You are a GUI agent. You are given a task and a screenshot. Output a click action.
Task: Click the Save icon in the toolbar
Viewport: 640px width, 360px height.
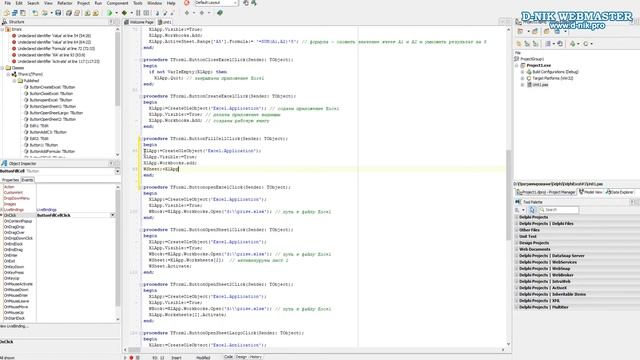(58, 13)
